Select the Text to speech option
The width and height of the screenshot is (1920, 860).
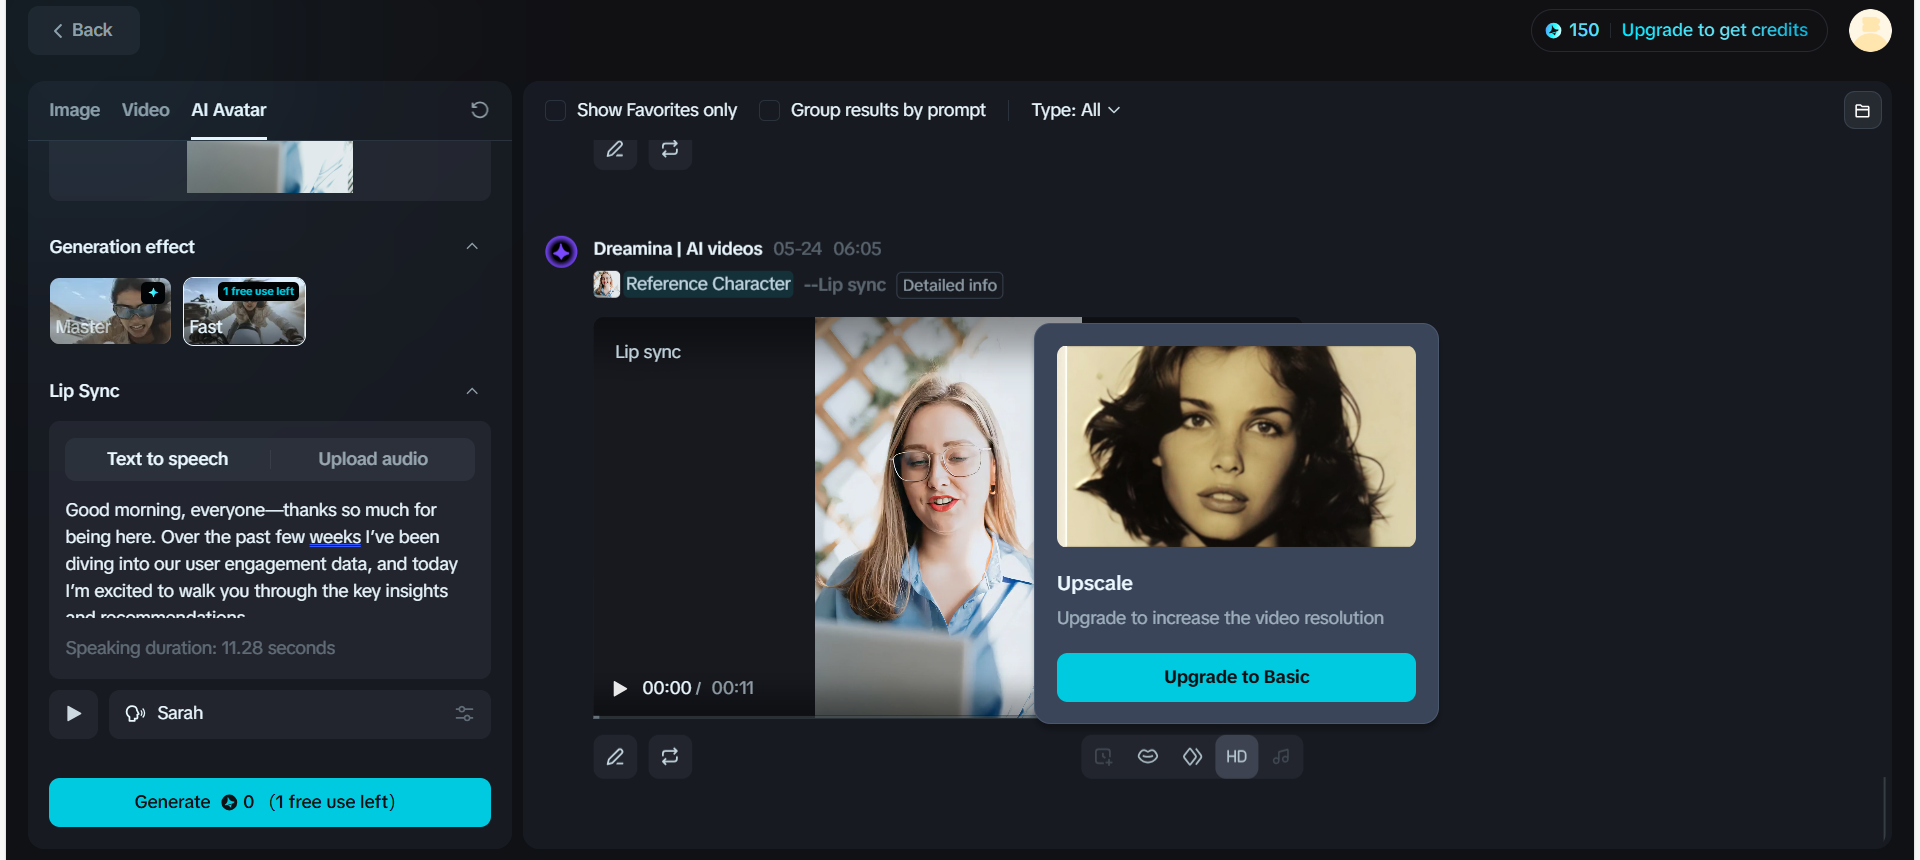pyautogui.click(x=168, y=459)
